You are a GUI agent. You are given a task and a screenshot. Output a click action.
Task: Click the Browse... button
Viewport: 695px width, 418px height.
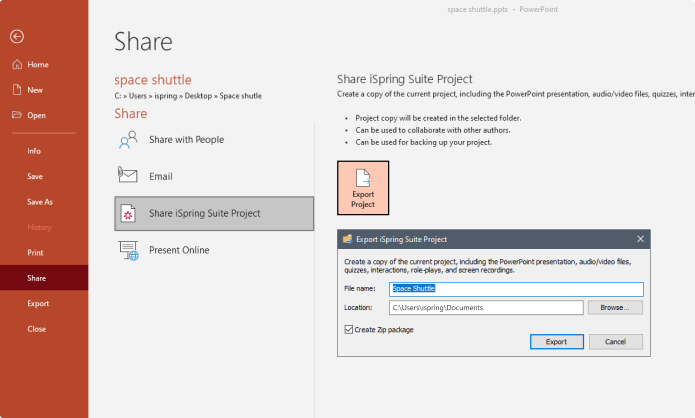[615, 308]
